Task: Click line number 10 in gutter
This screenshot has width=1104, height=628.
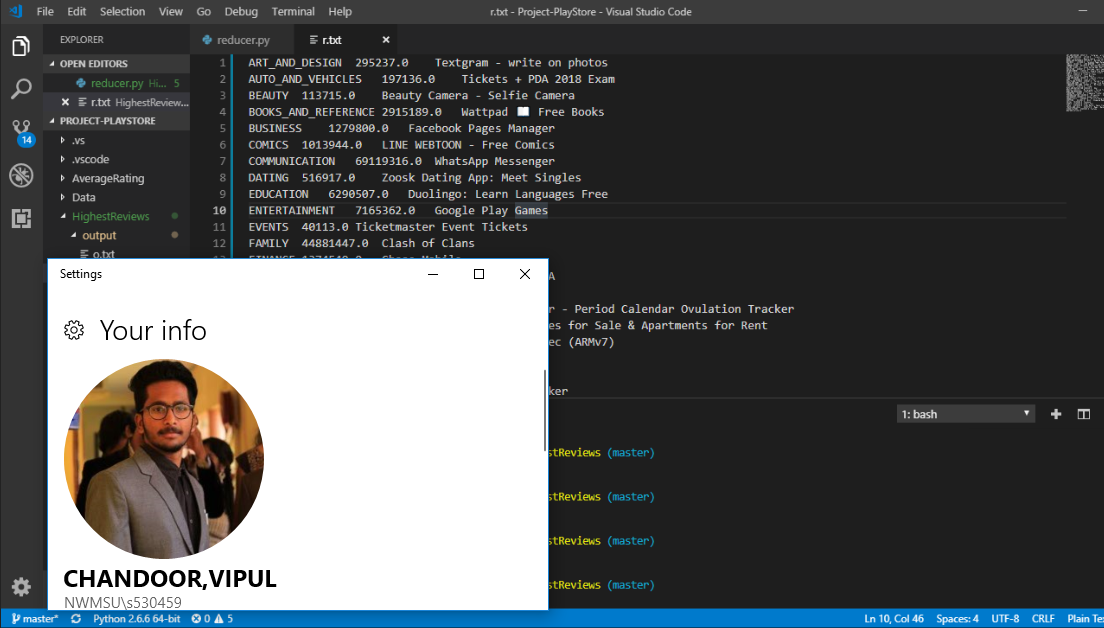Action: 219,211
